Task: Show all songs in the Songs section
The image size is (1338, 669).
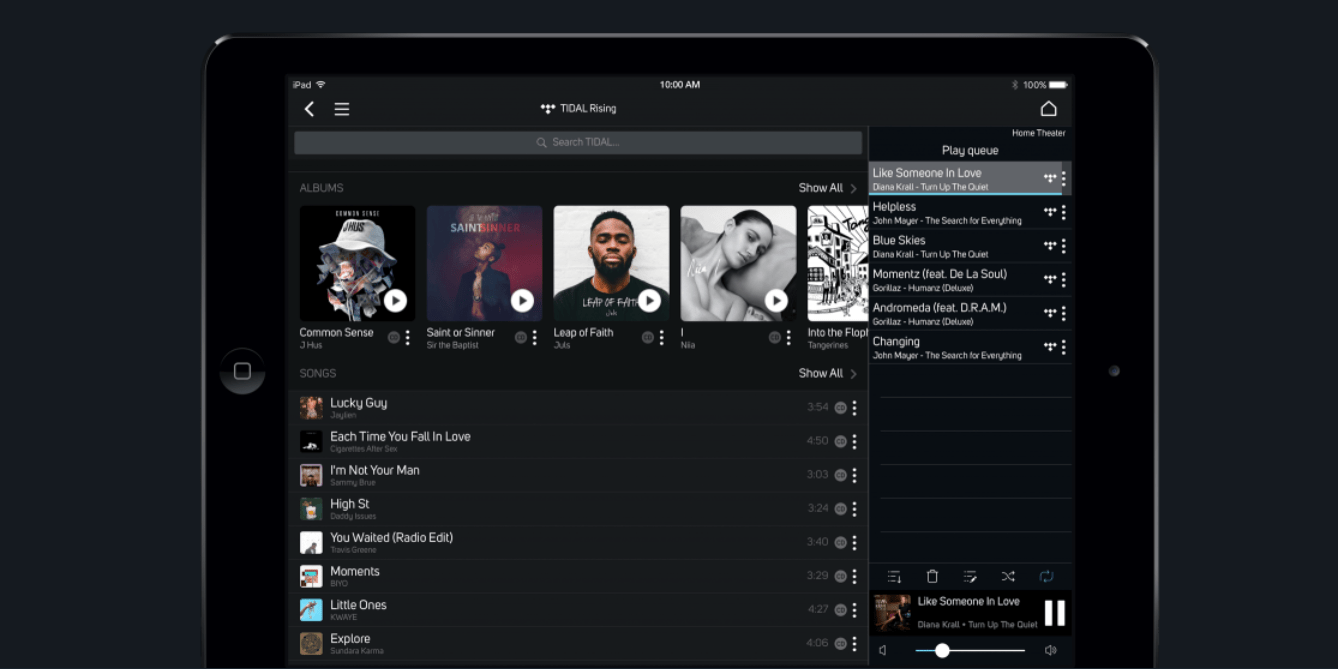Action: pos(827,374)
